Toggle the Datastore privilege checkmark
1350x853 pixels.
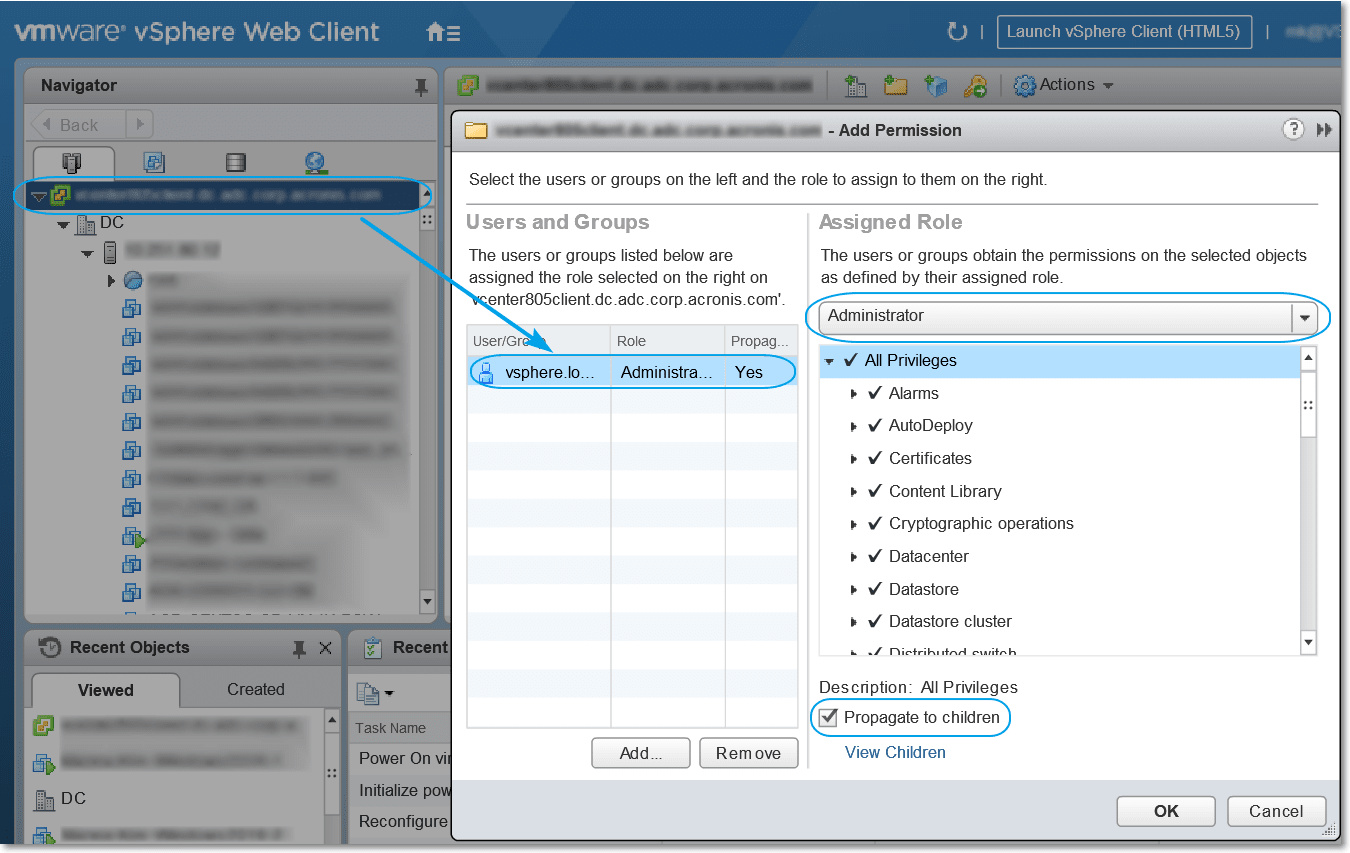[x=875, y=589]
